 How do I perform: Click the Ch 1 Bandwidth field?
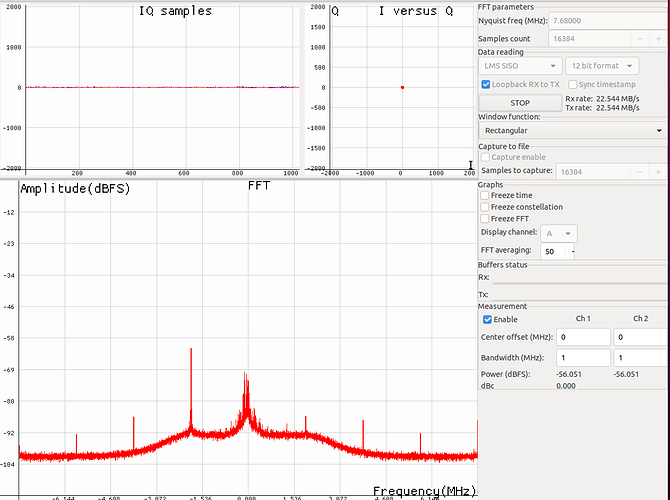click(x=583, y=358)
